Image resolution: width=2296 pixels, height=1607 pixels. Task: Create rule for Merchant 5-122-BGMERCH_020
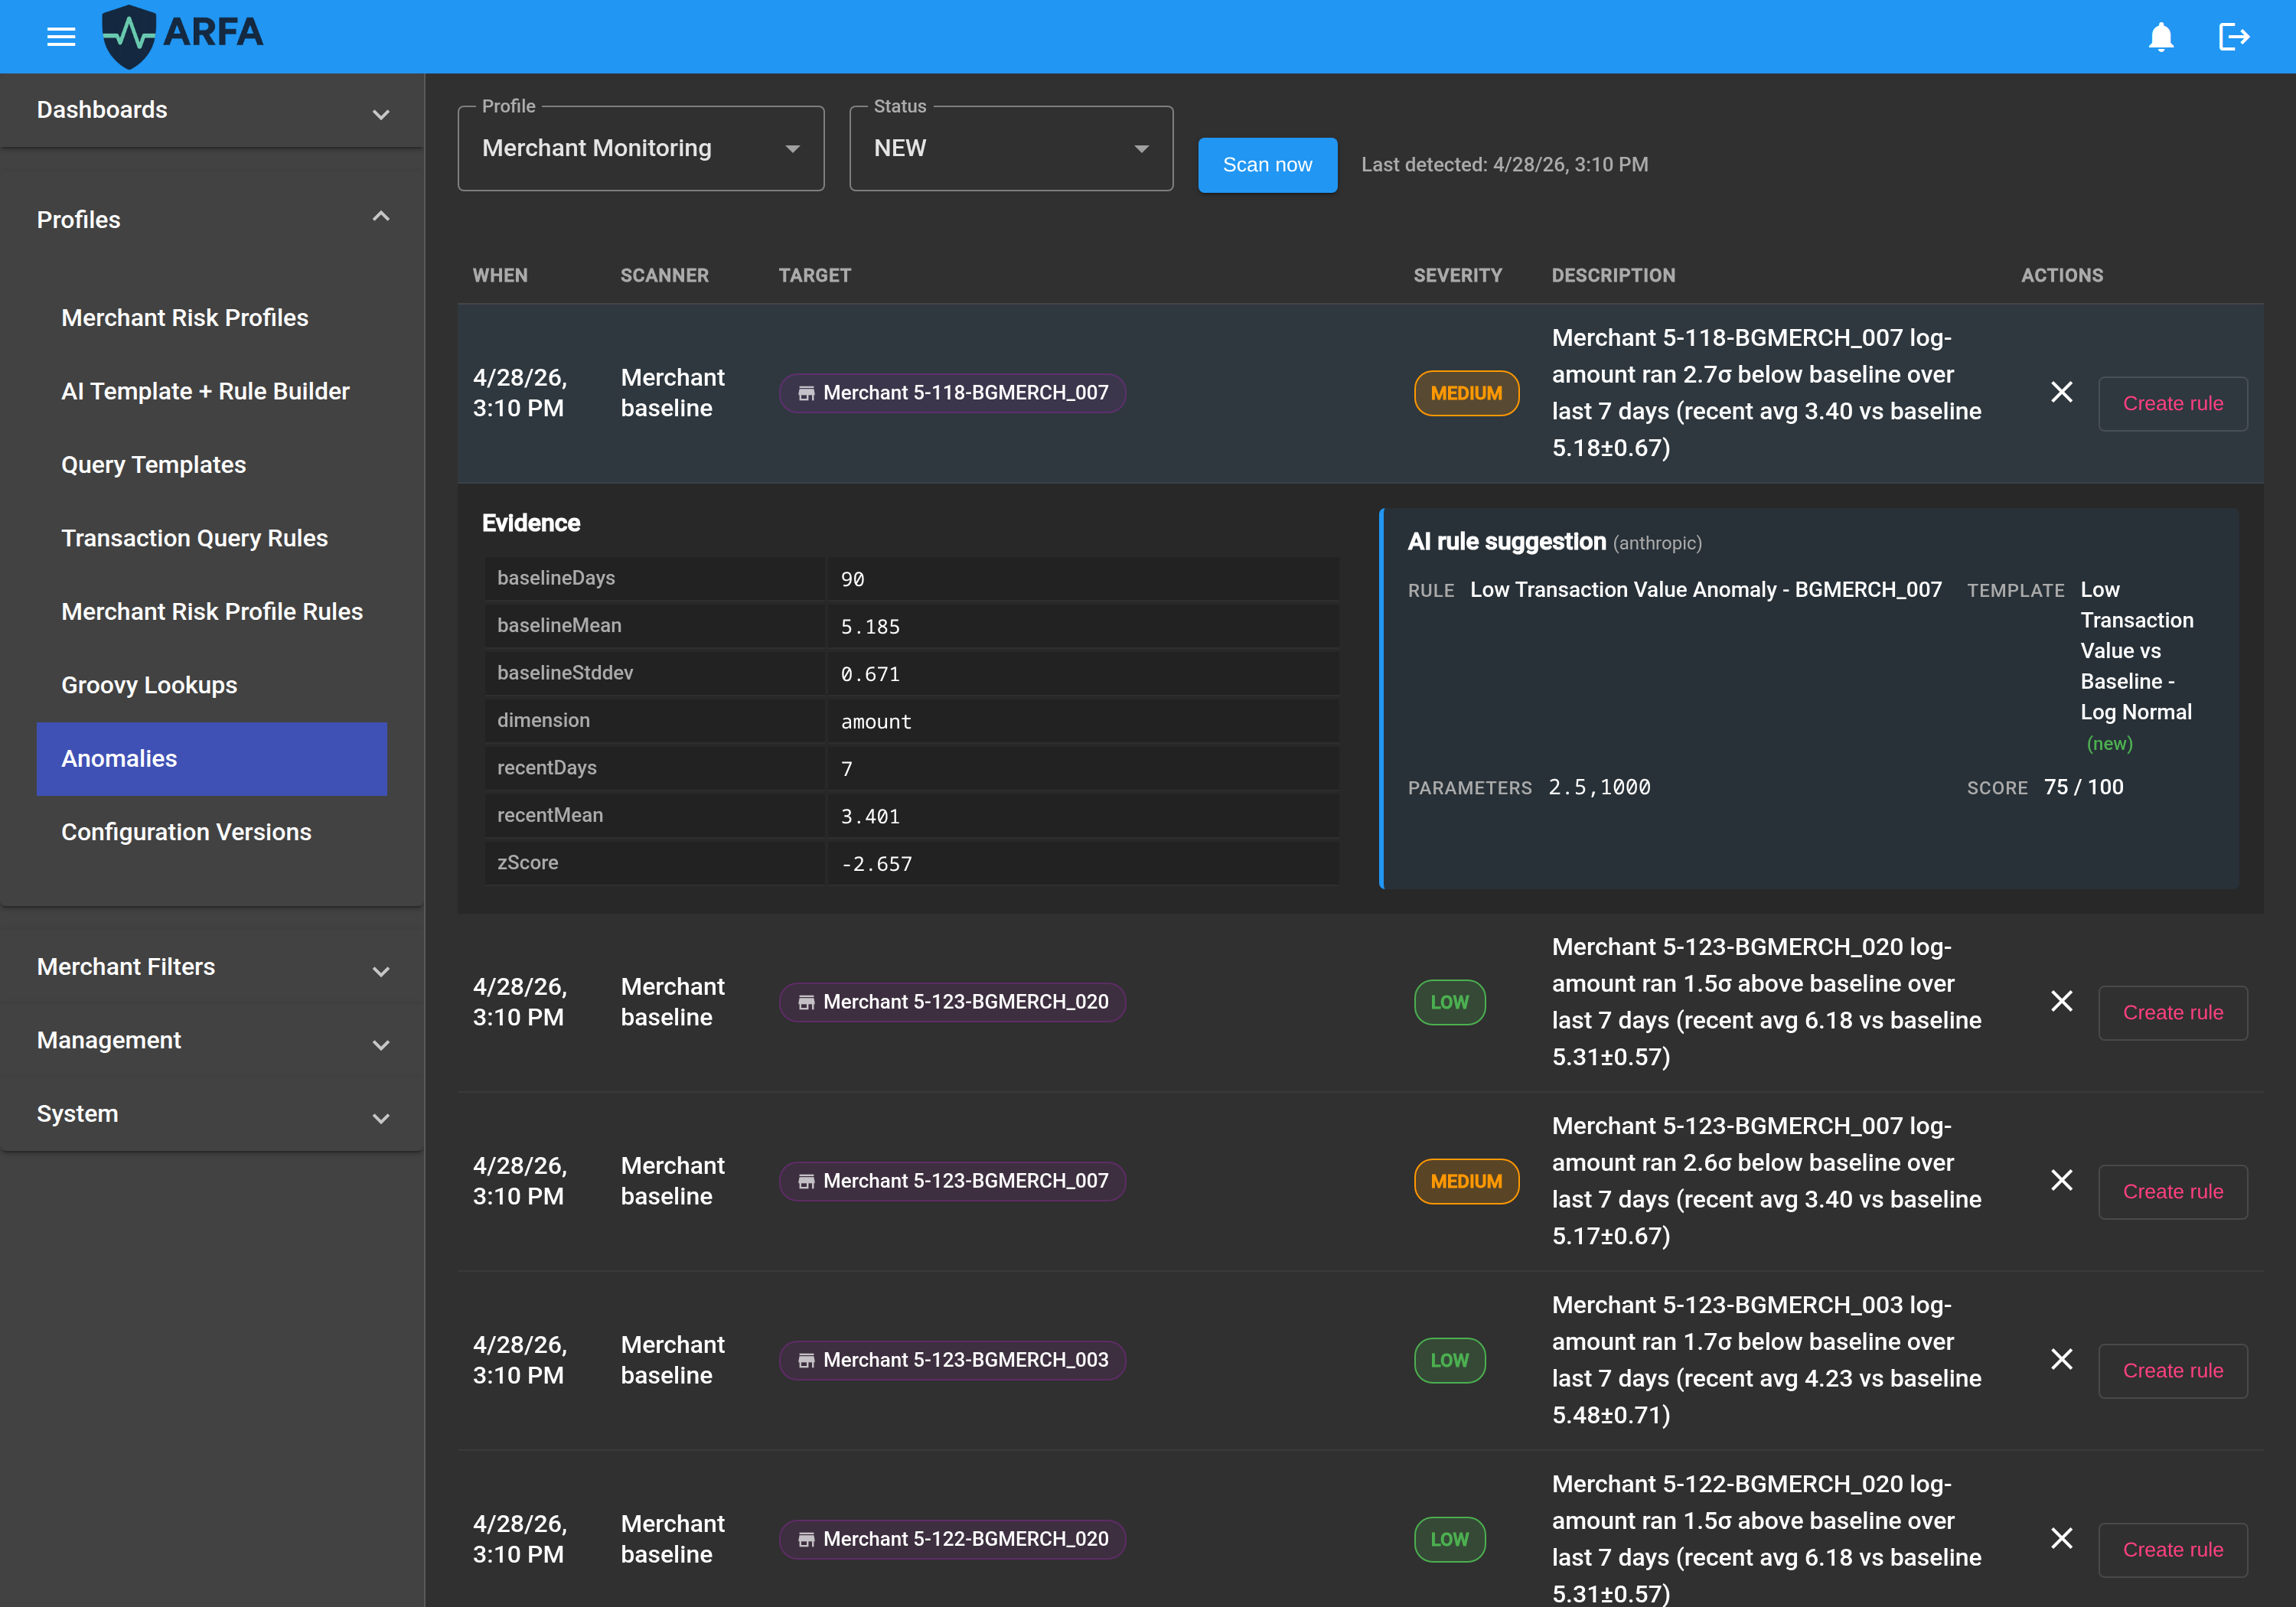2173,1550
